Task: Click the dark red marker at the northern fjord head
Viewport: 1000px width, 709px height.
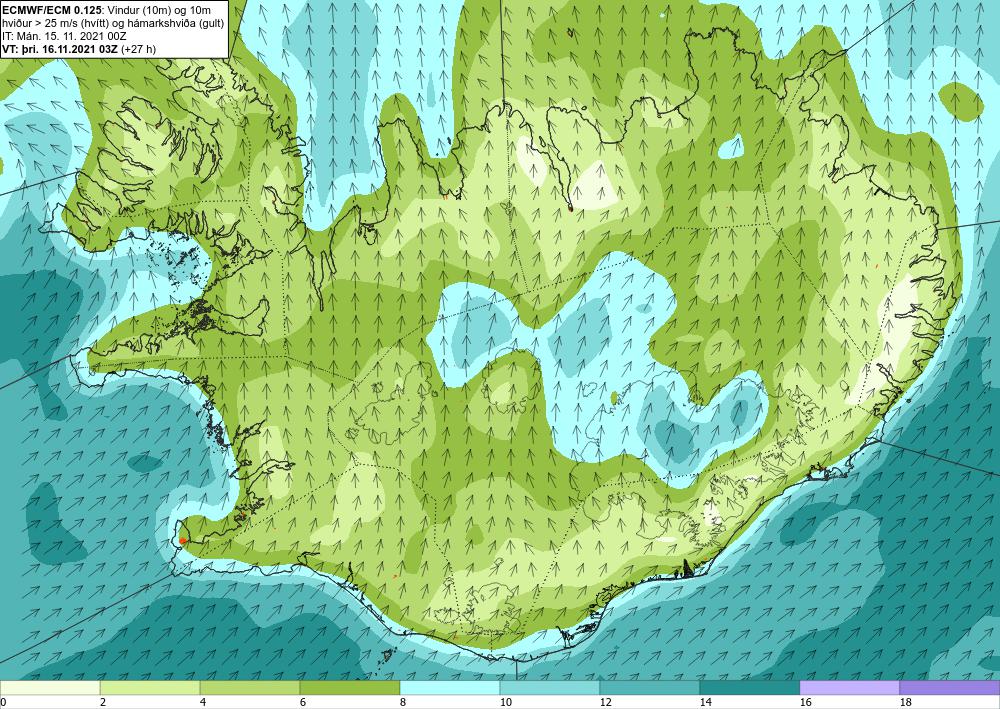Action: point(570,207)
